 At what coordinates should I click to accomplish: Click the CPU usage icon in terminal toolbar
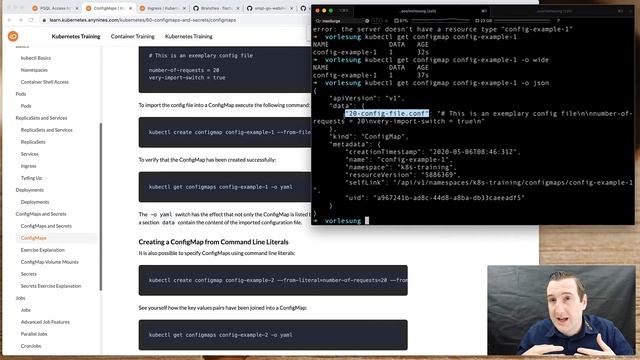396,20
